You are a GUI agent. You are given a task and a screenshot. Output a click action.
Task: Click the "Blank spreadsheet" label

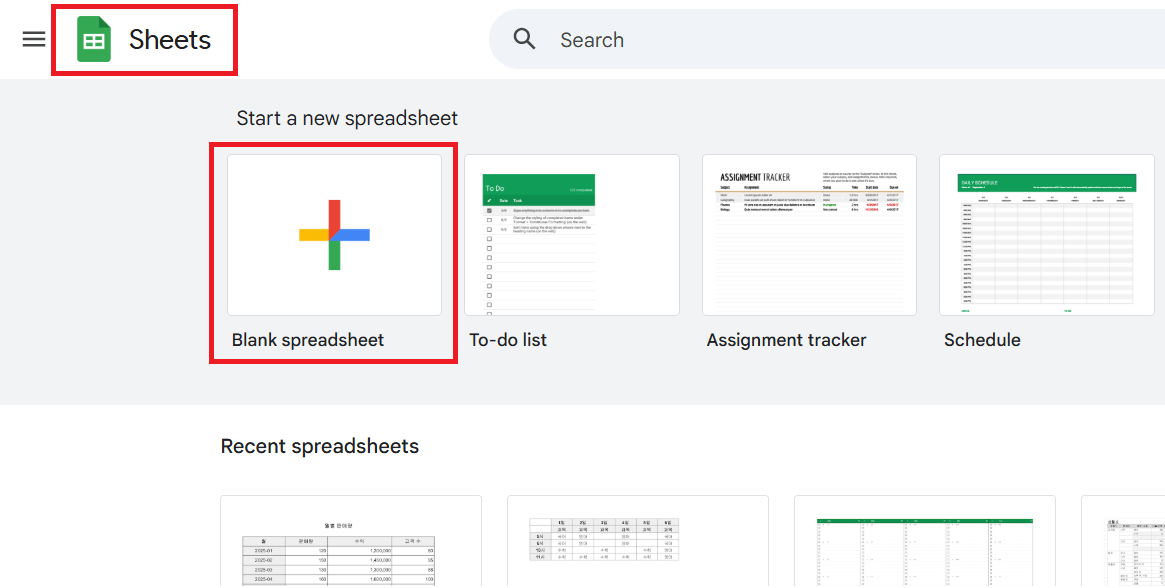(308, 340)
